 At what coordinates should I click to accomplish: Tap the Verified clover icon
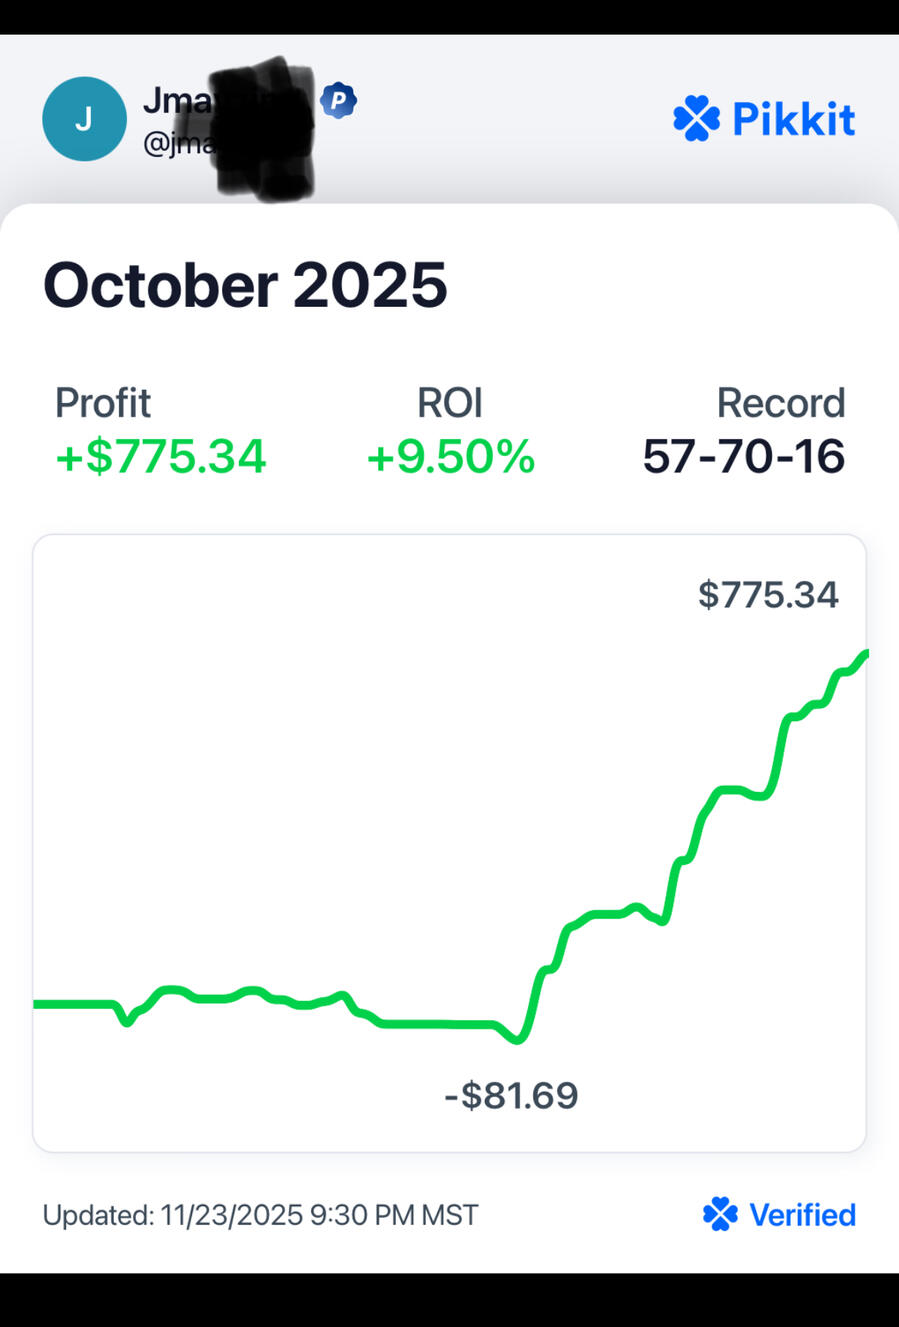[x=720, y=1214]
